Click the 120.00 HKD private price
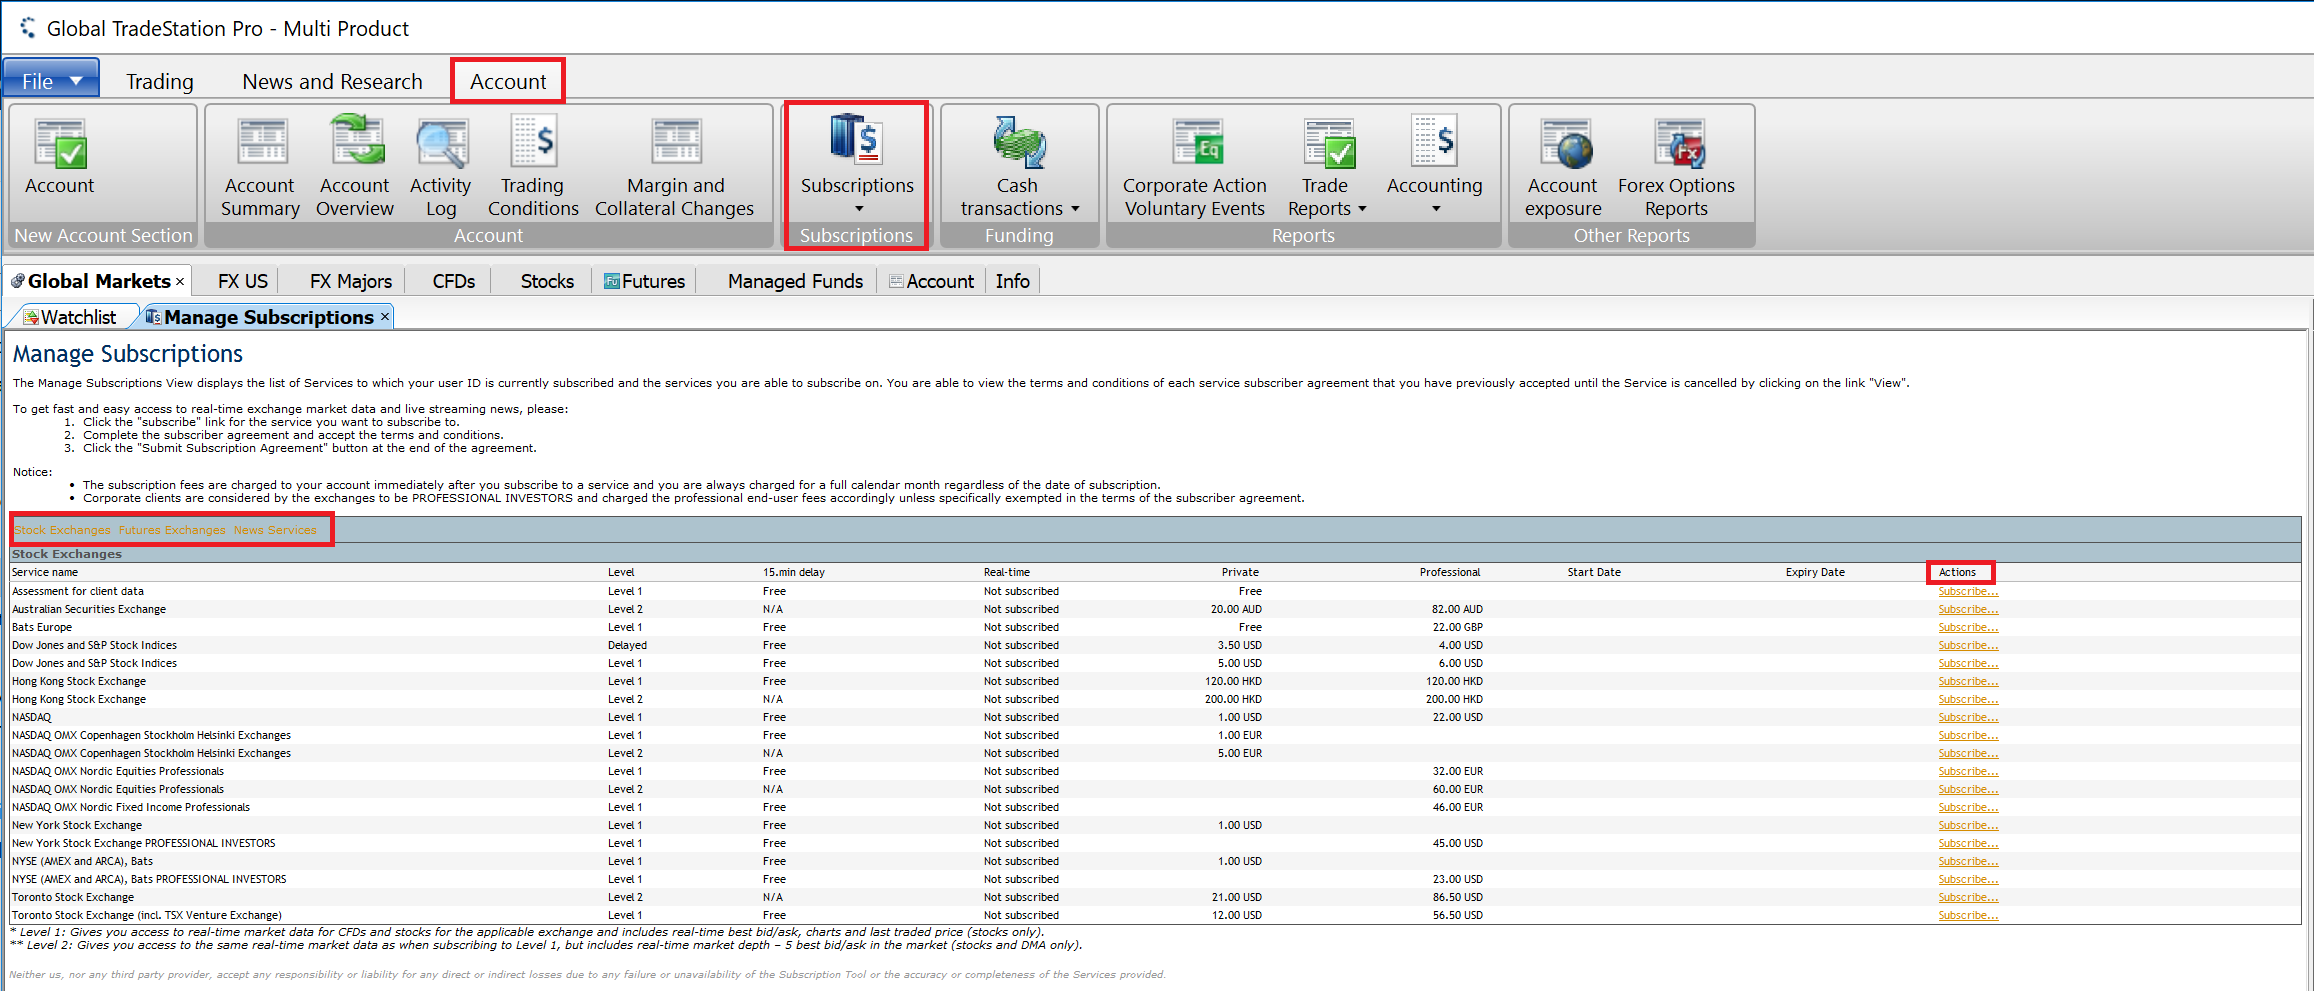 (x=1233, y=681)
